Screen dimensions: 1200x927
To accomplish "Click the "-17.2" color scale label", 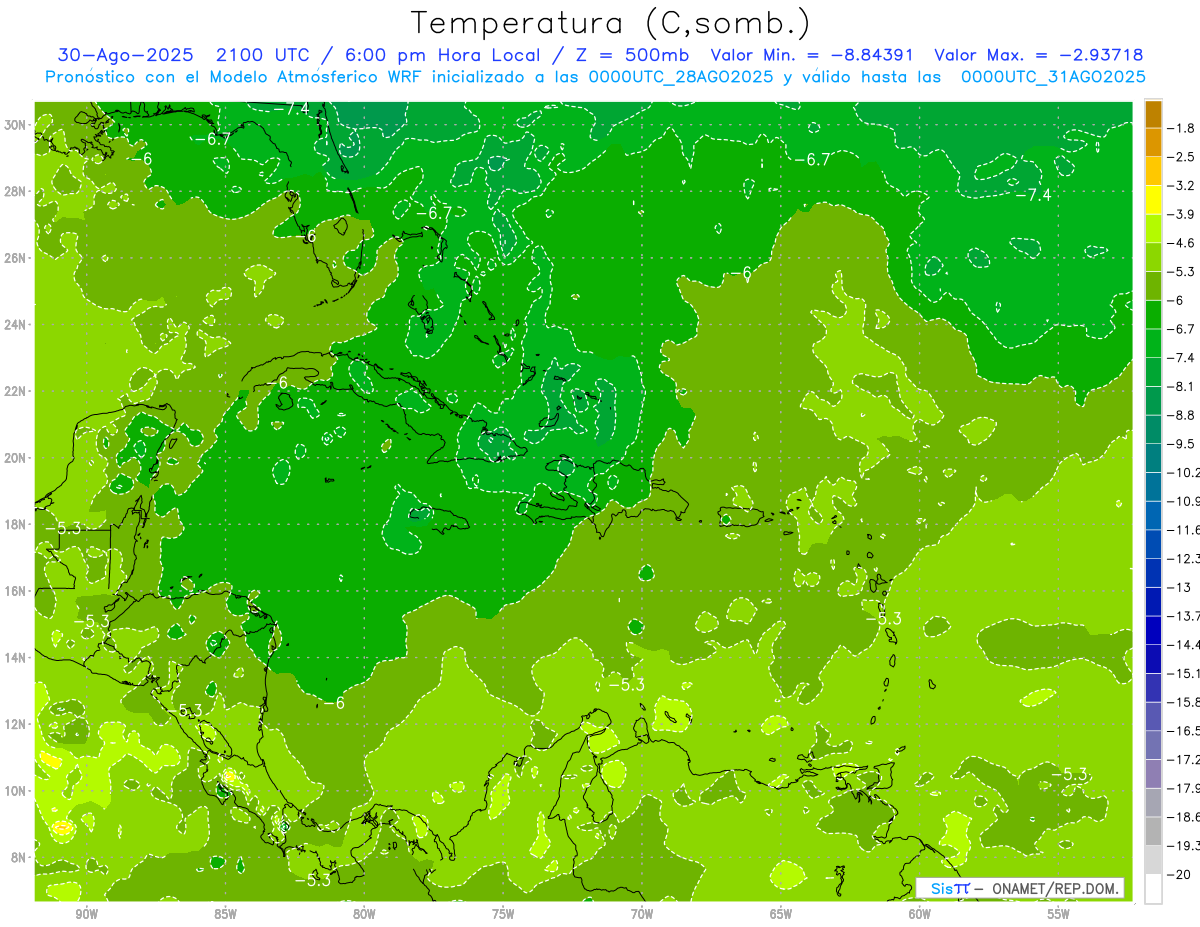I will 1184,760.
